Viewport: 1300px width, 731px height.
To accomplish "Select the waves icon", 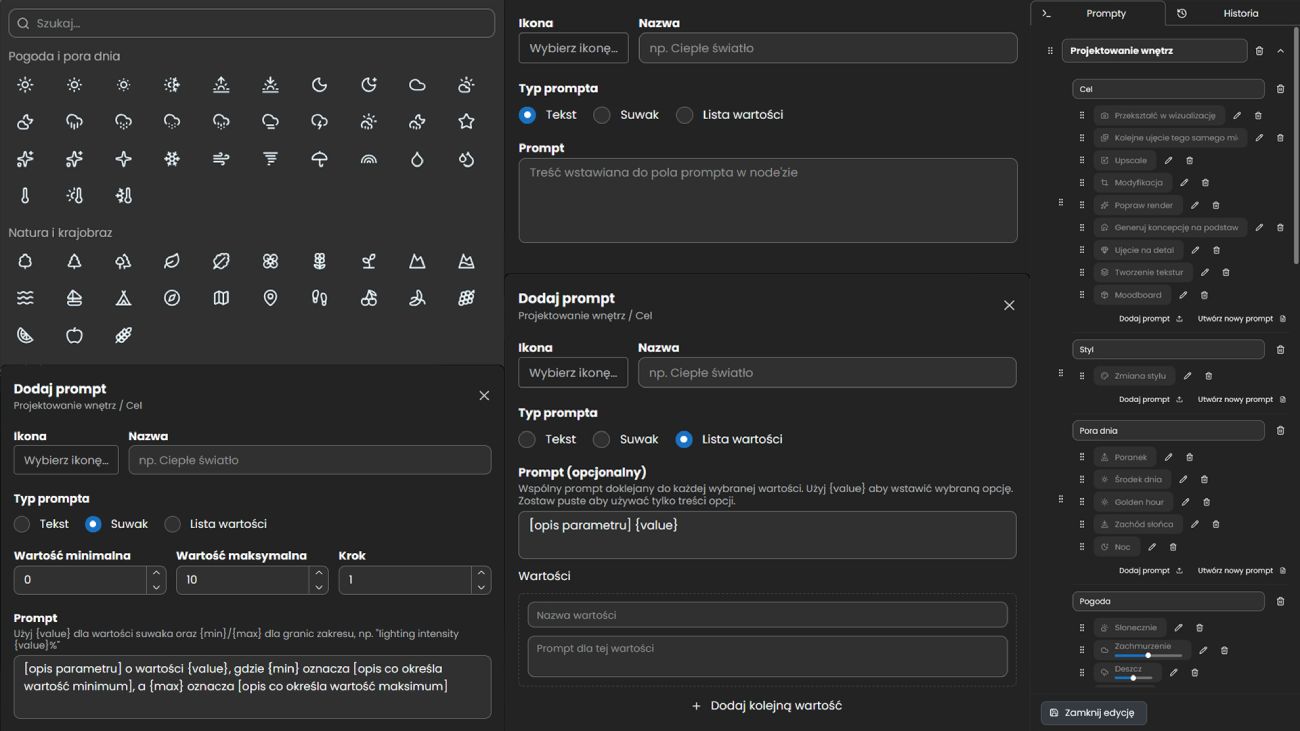I will pos(25,298).
